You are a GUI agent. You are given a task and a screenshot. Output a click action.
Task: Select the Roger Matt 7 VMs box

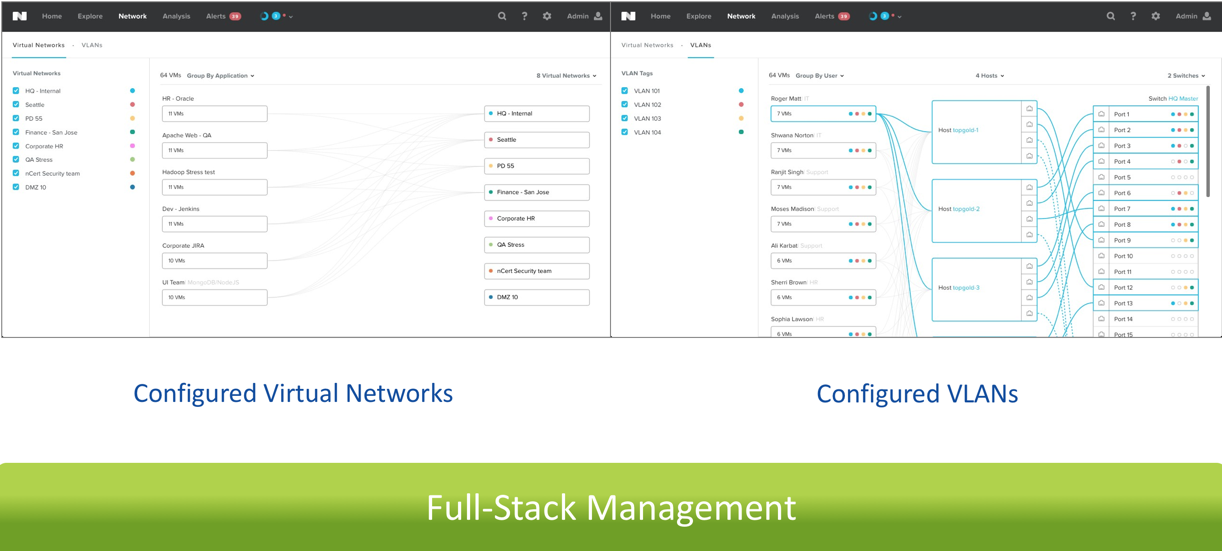823,114
